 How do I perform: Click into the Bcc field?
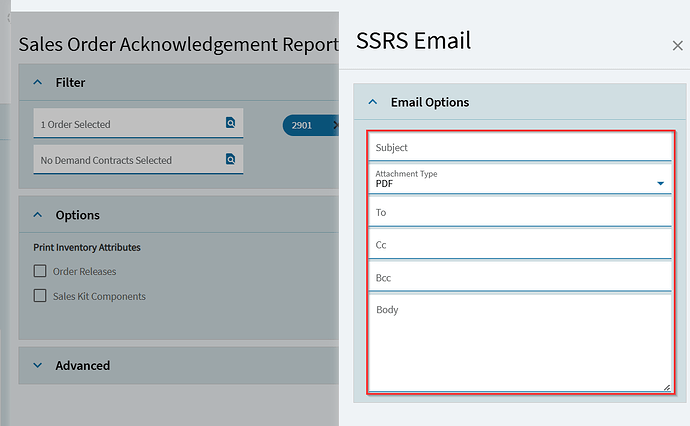click(x=520, y=277)
